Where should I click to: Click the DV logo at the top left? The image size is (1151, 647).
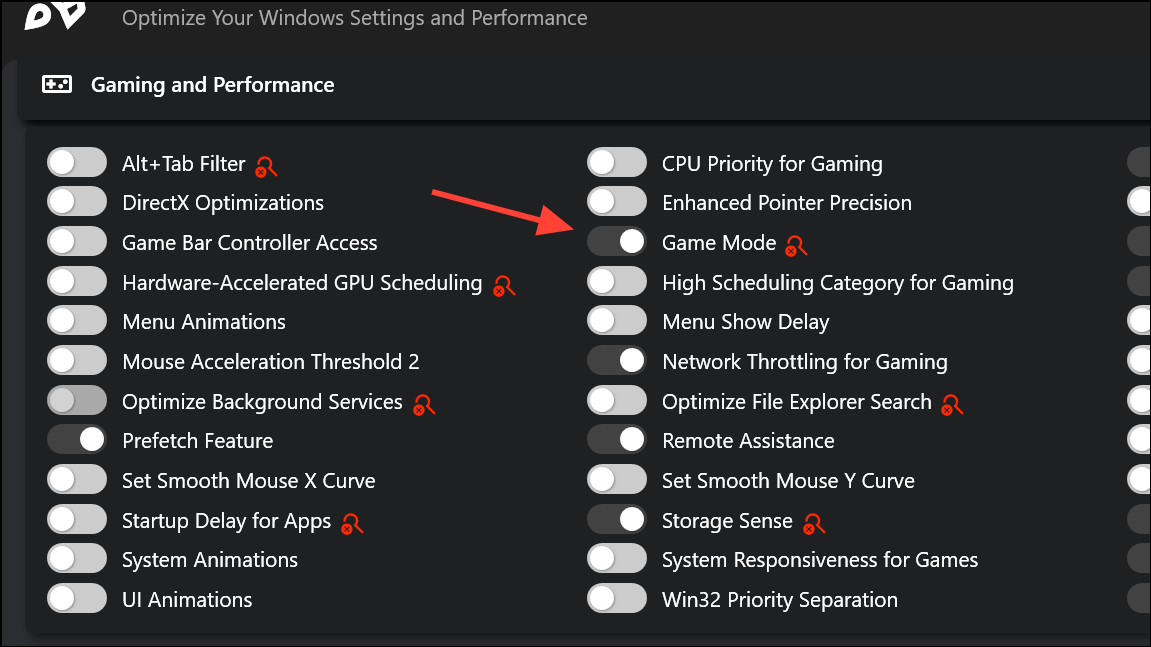[55, 15]
